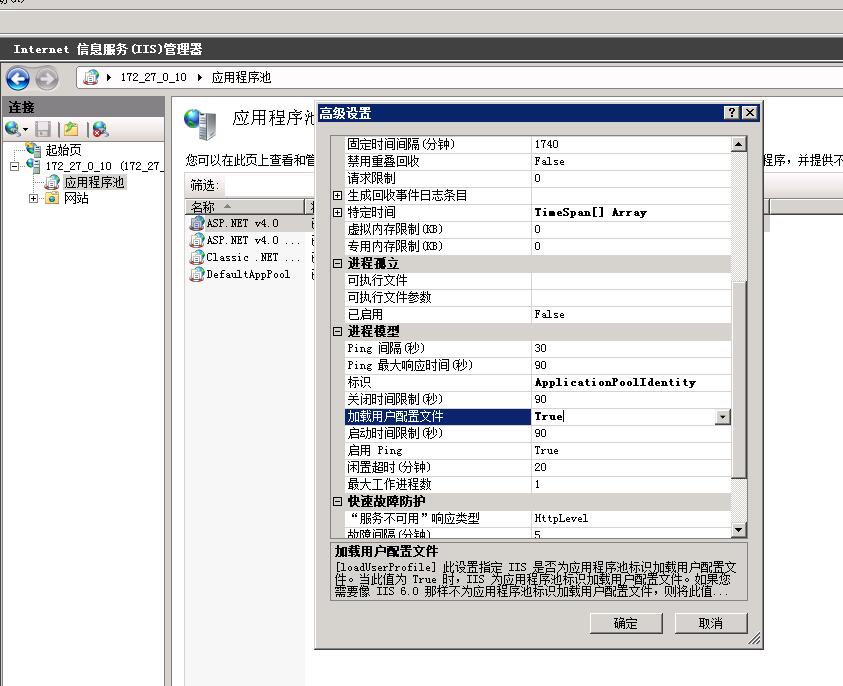This screenshot has width=843, height=686.
Task: Select 应用程序池 in the connections tree
Action: click(94, 182)
